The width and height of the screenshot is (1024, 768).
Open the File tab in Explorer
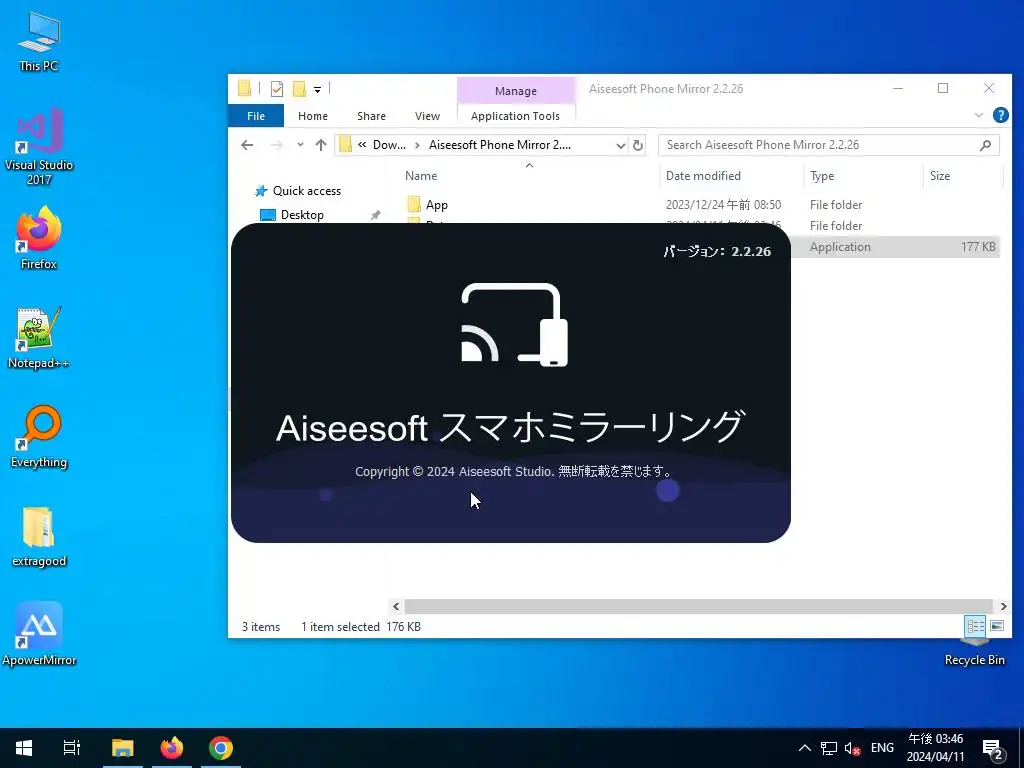coord(256,116)
